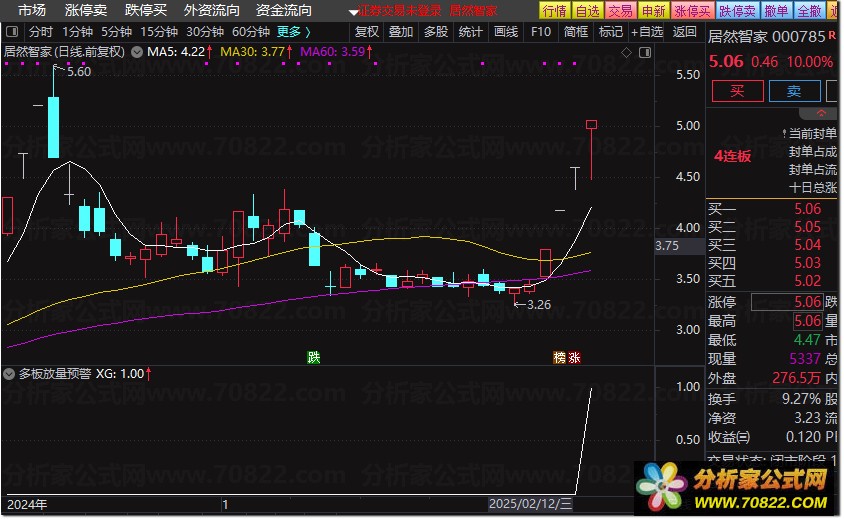Click the 换手 value 9.27%
The height and width of the screenshot is (519, 844).
click(801, 399)
